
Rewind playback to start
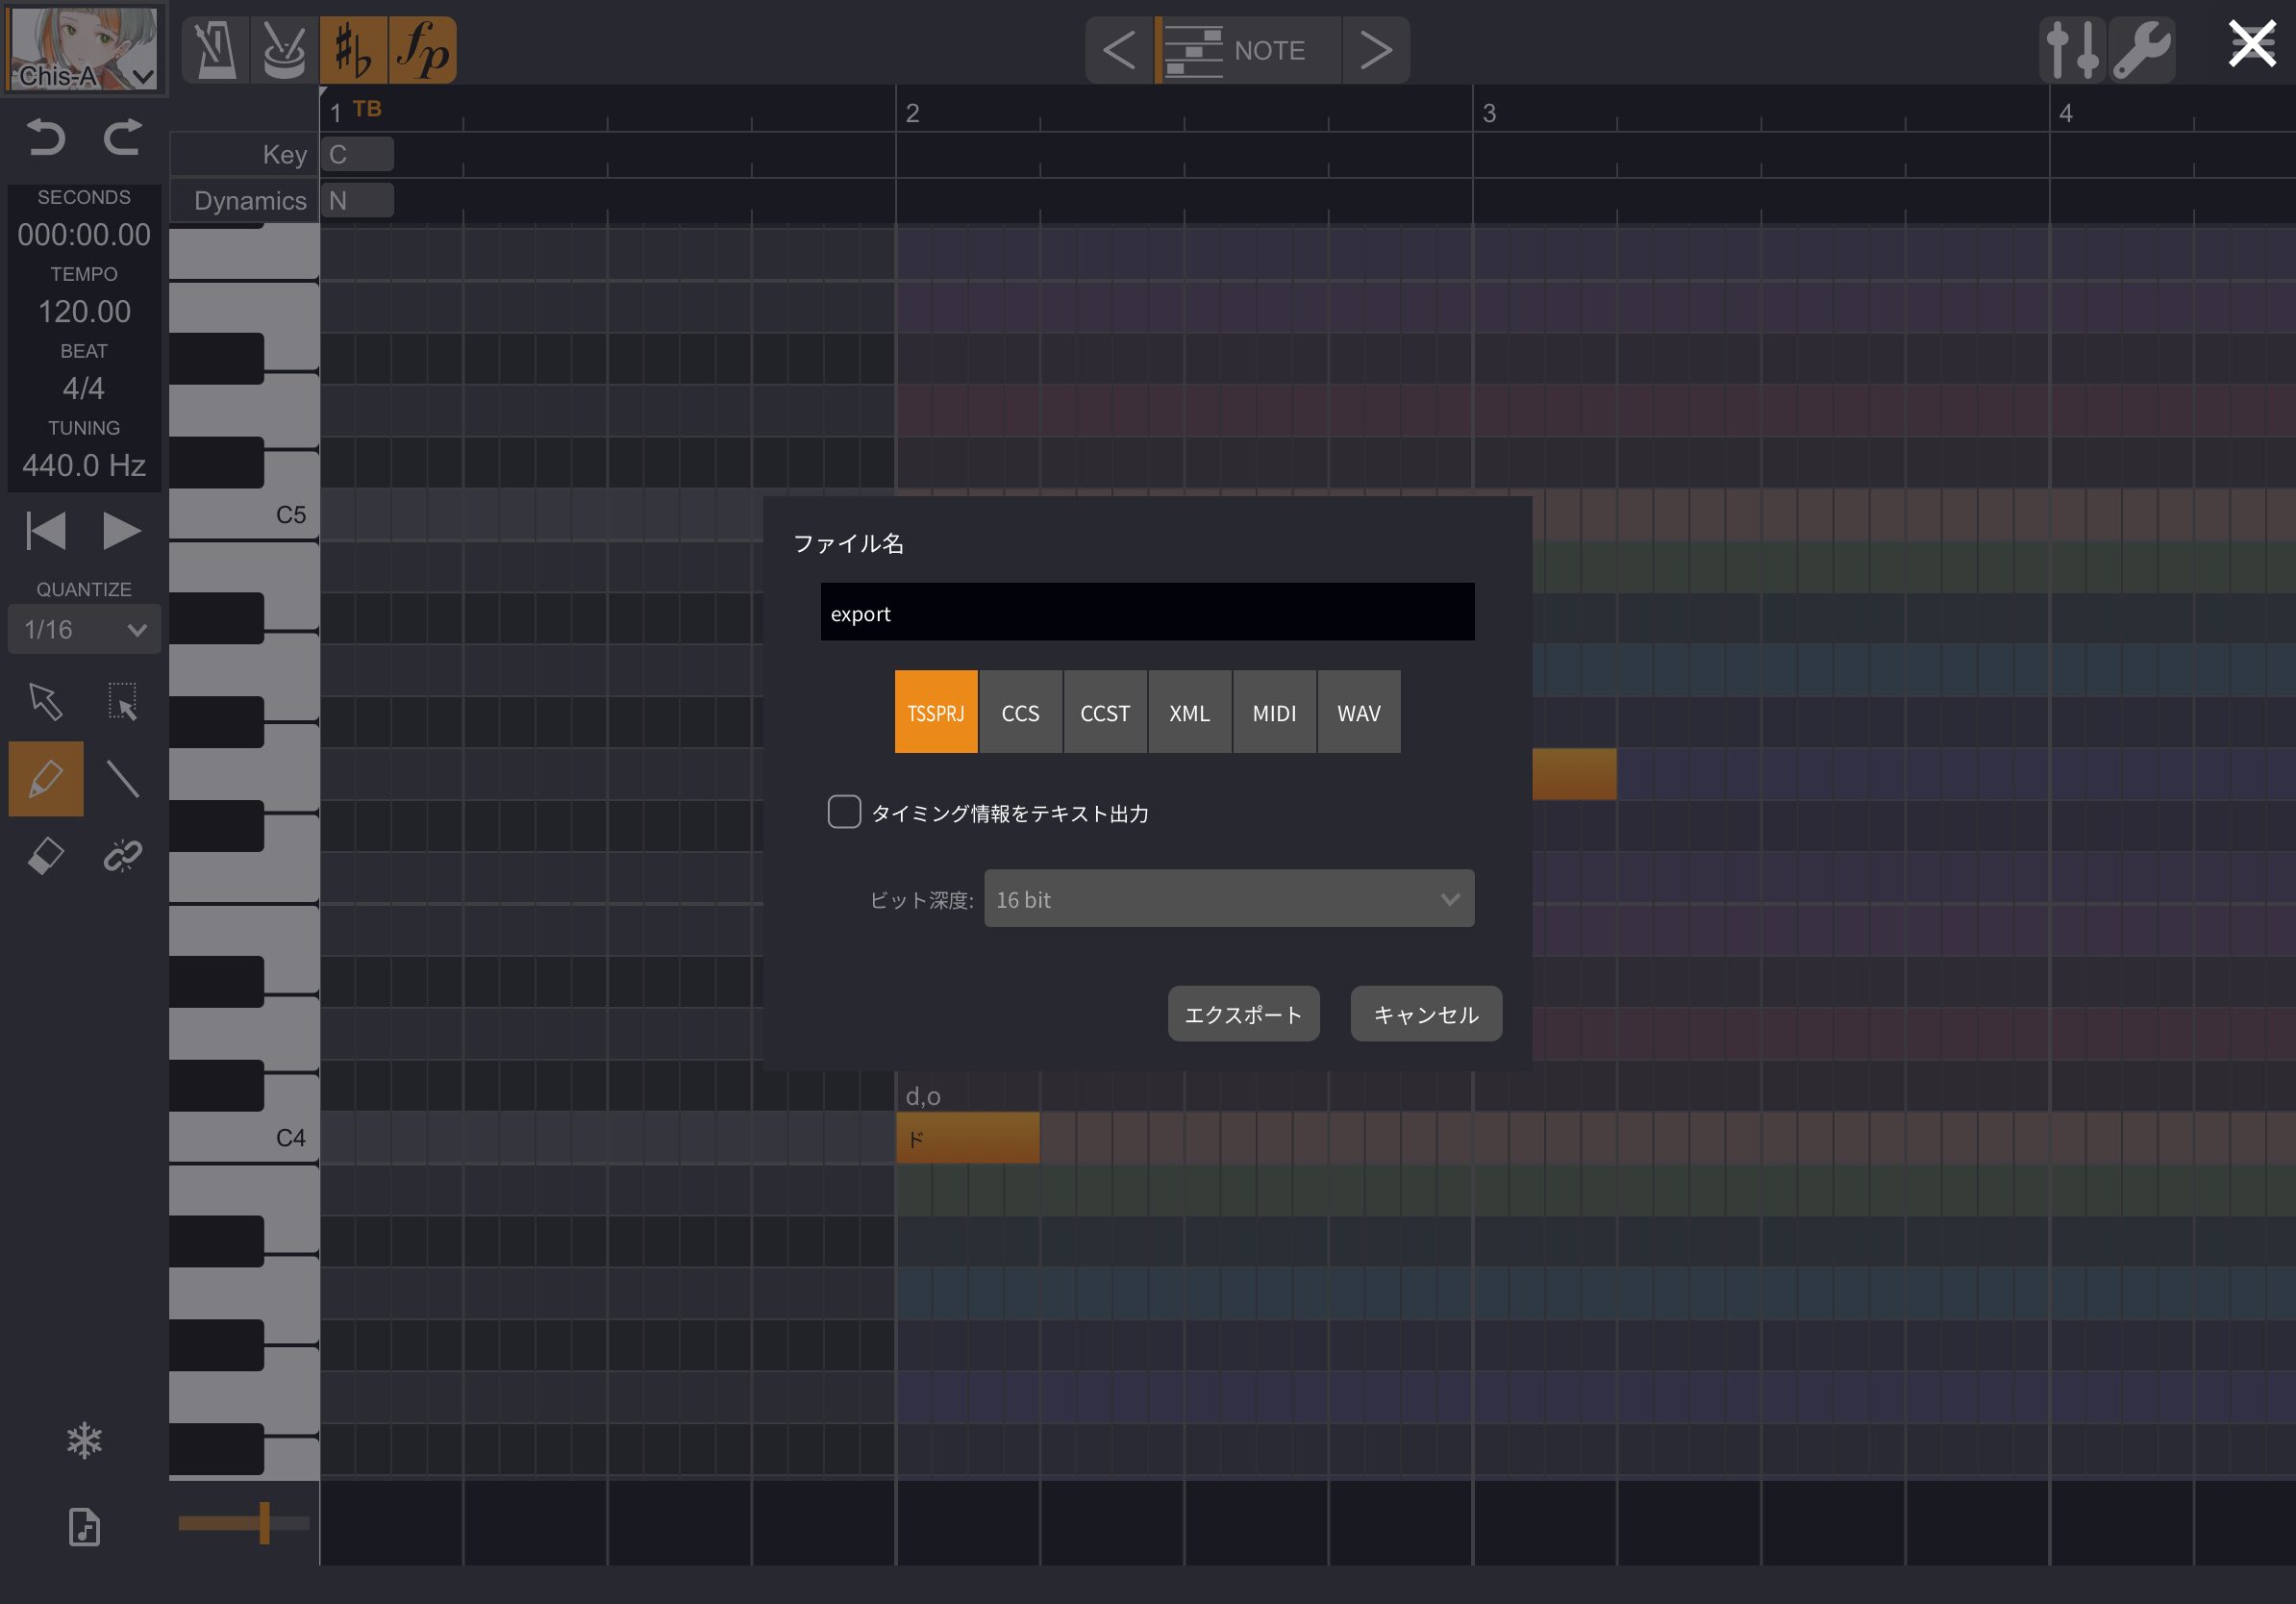pyautogui.click(x=46, y=531)
